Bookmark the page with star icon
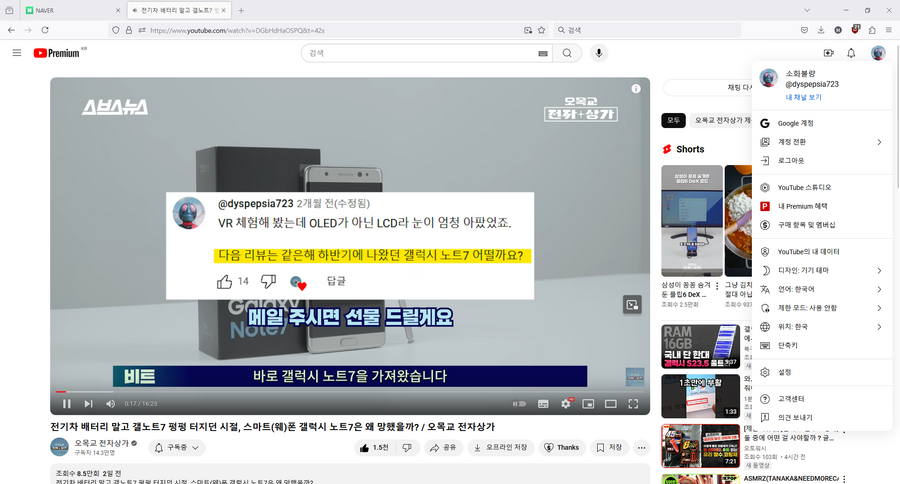900x484 pixels. coord(541,30)
